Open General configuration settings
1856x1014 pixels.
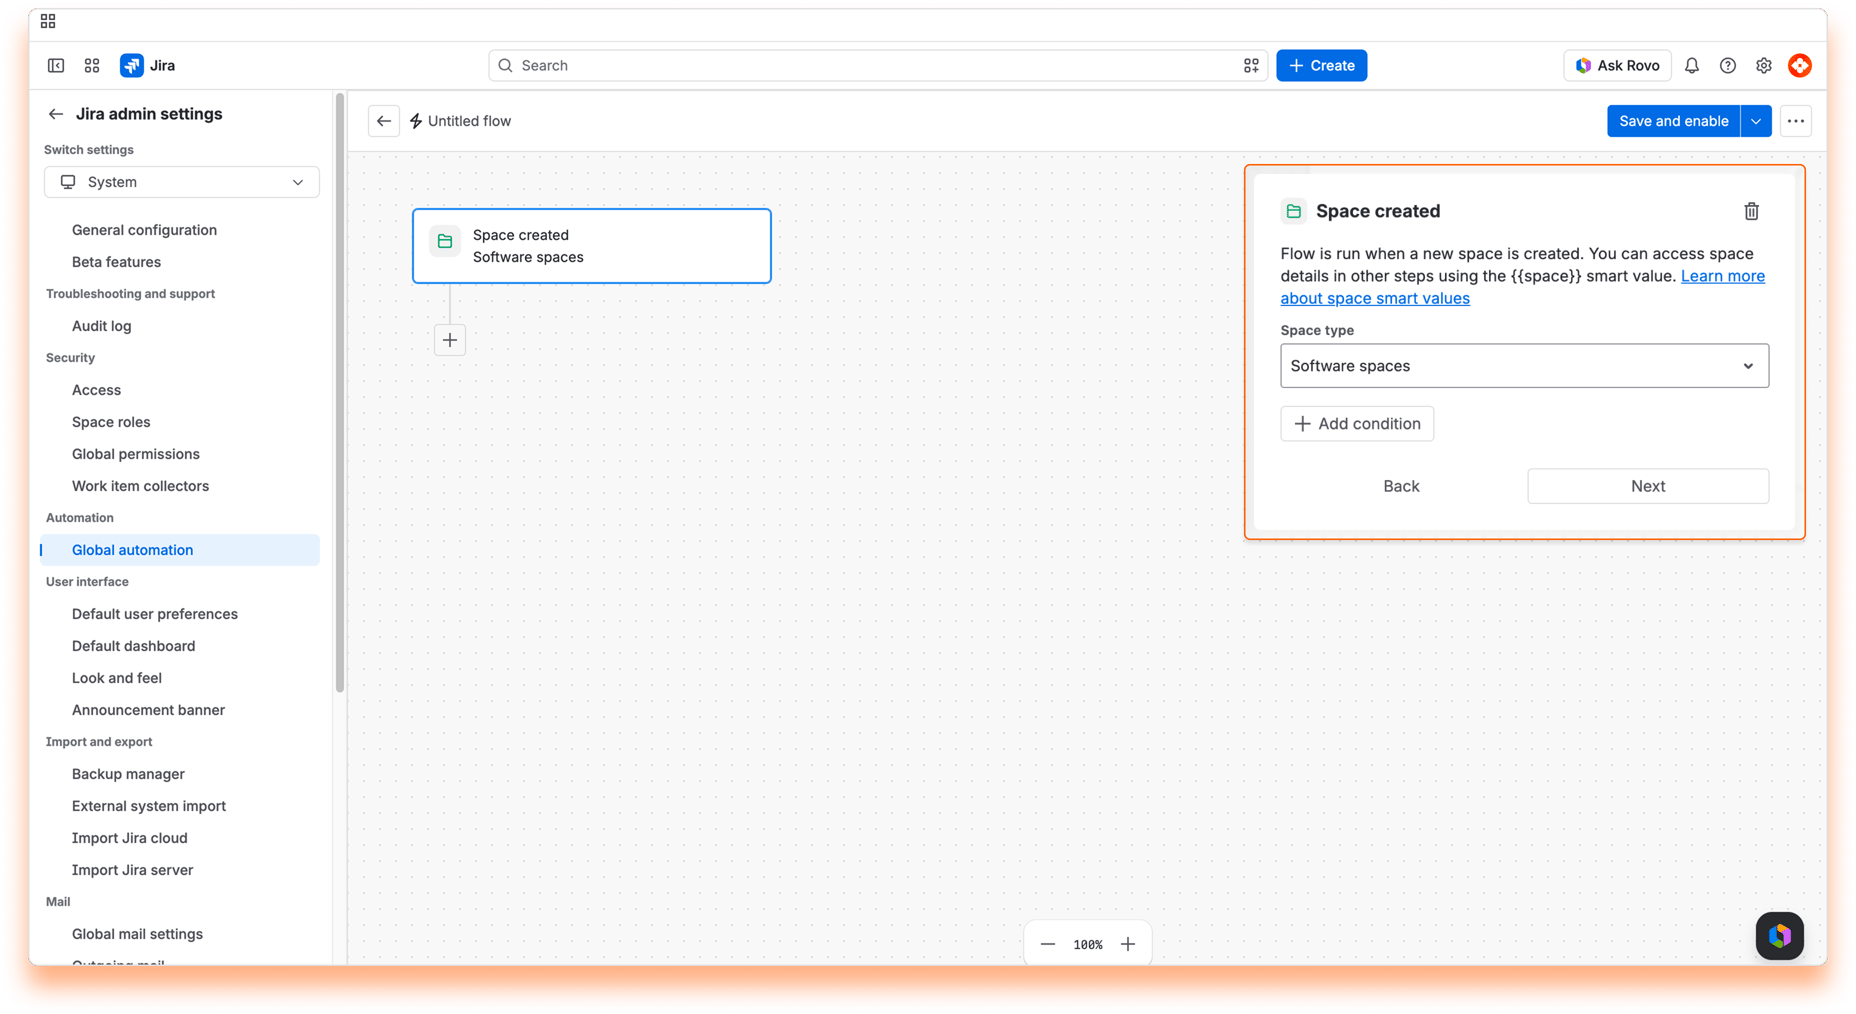click(x=144, y=230)
